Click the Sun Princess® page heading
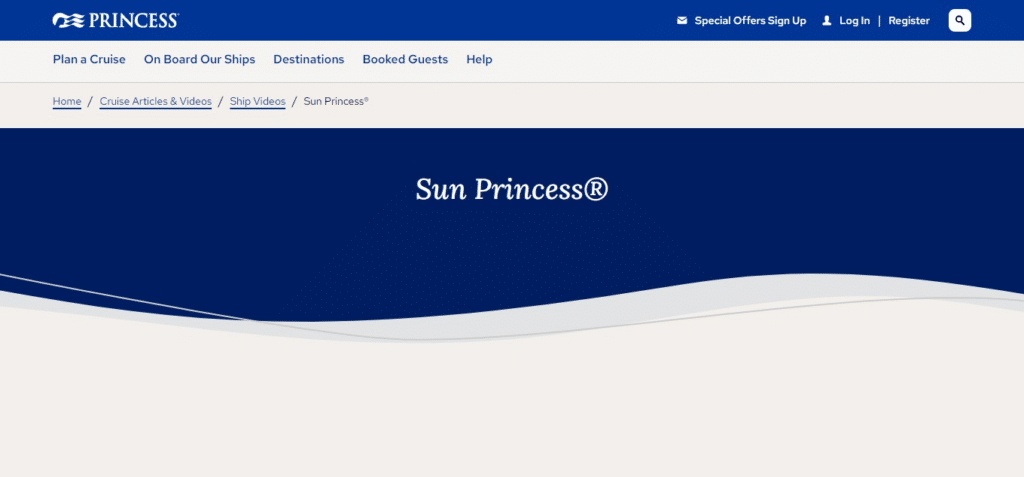This screenshot has height=477, width=1024. pos(511,189)
